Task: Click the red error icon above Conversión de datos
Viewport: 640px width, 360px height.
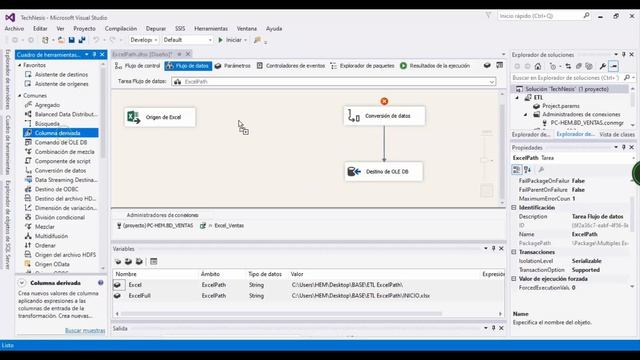Action: 384,101
